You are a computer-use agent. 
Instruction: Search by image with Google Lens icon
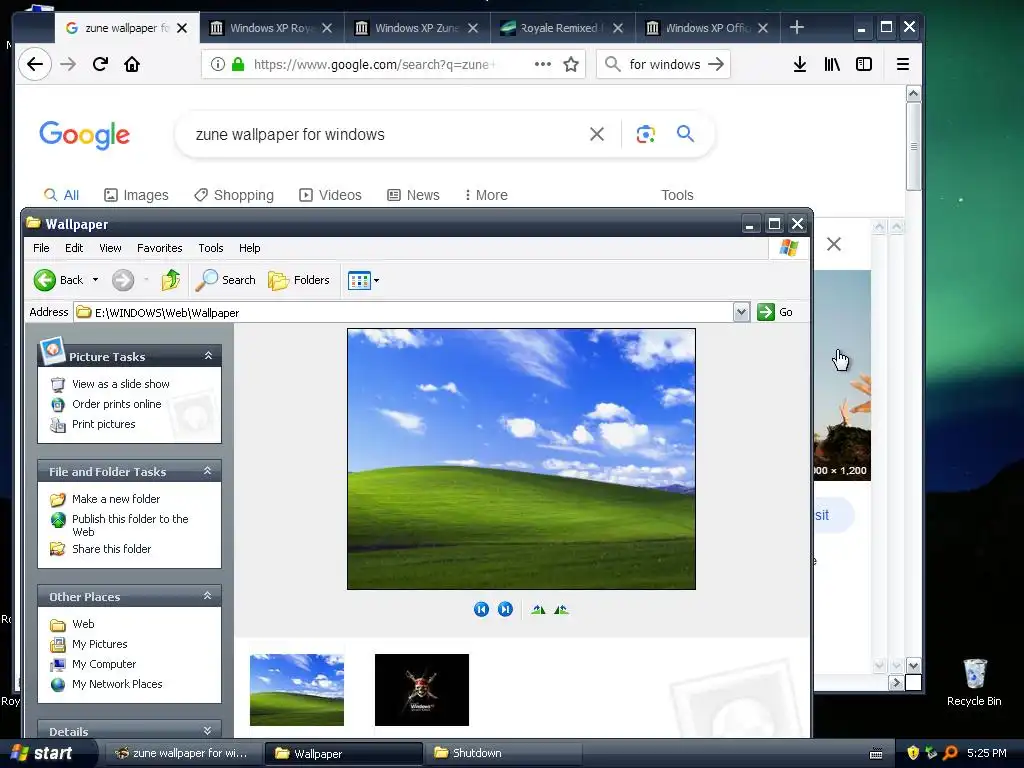click(x=645, y=134)
